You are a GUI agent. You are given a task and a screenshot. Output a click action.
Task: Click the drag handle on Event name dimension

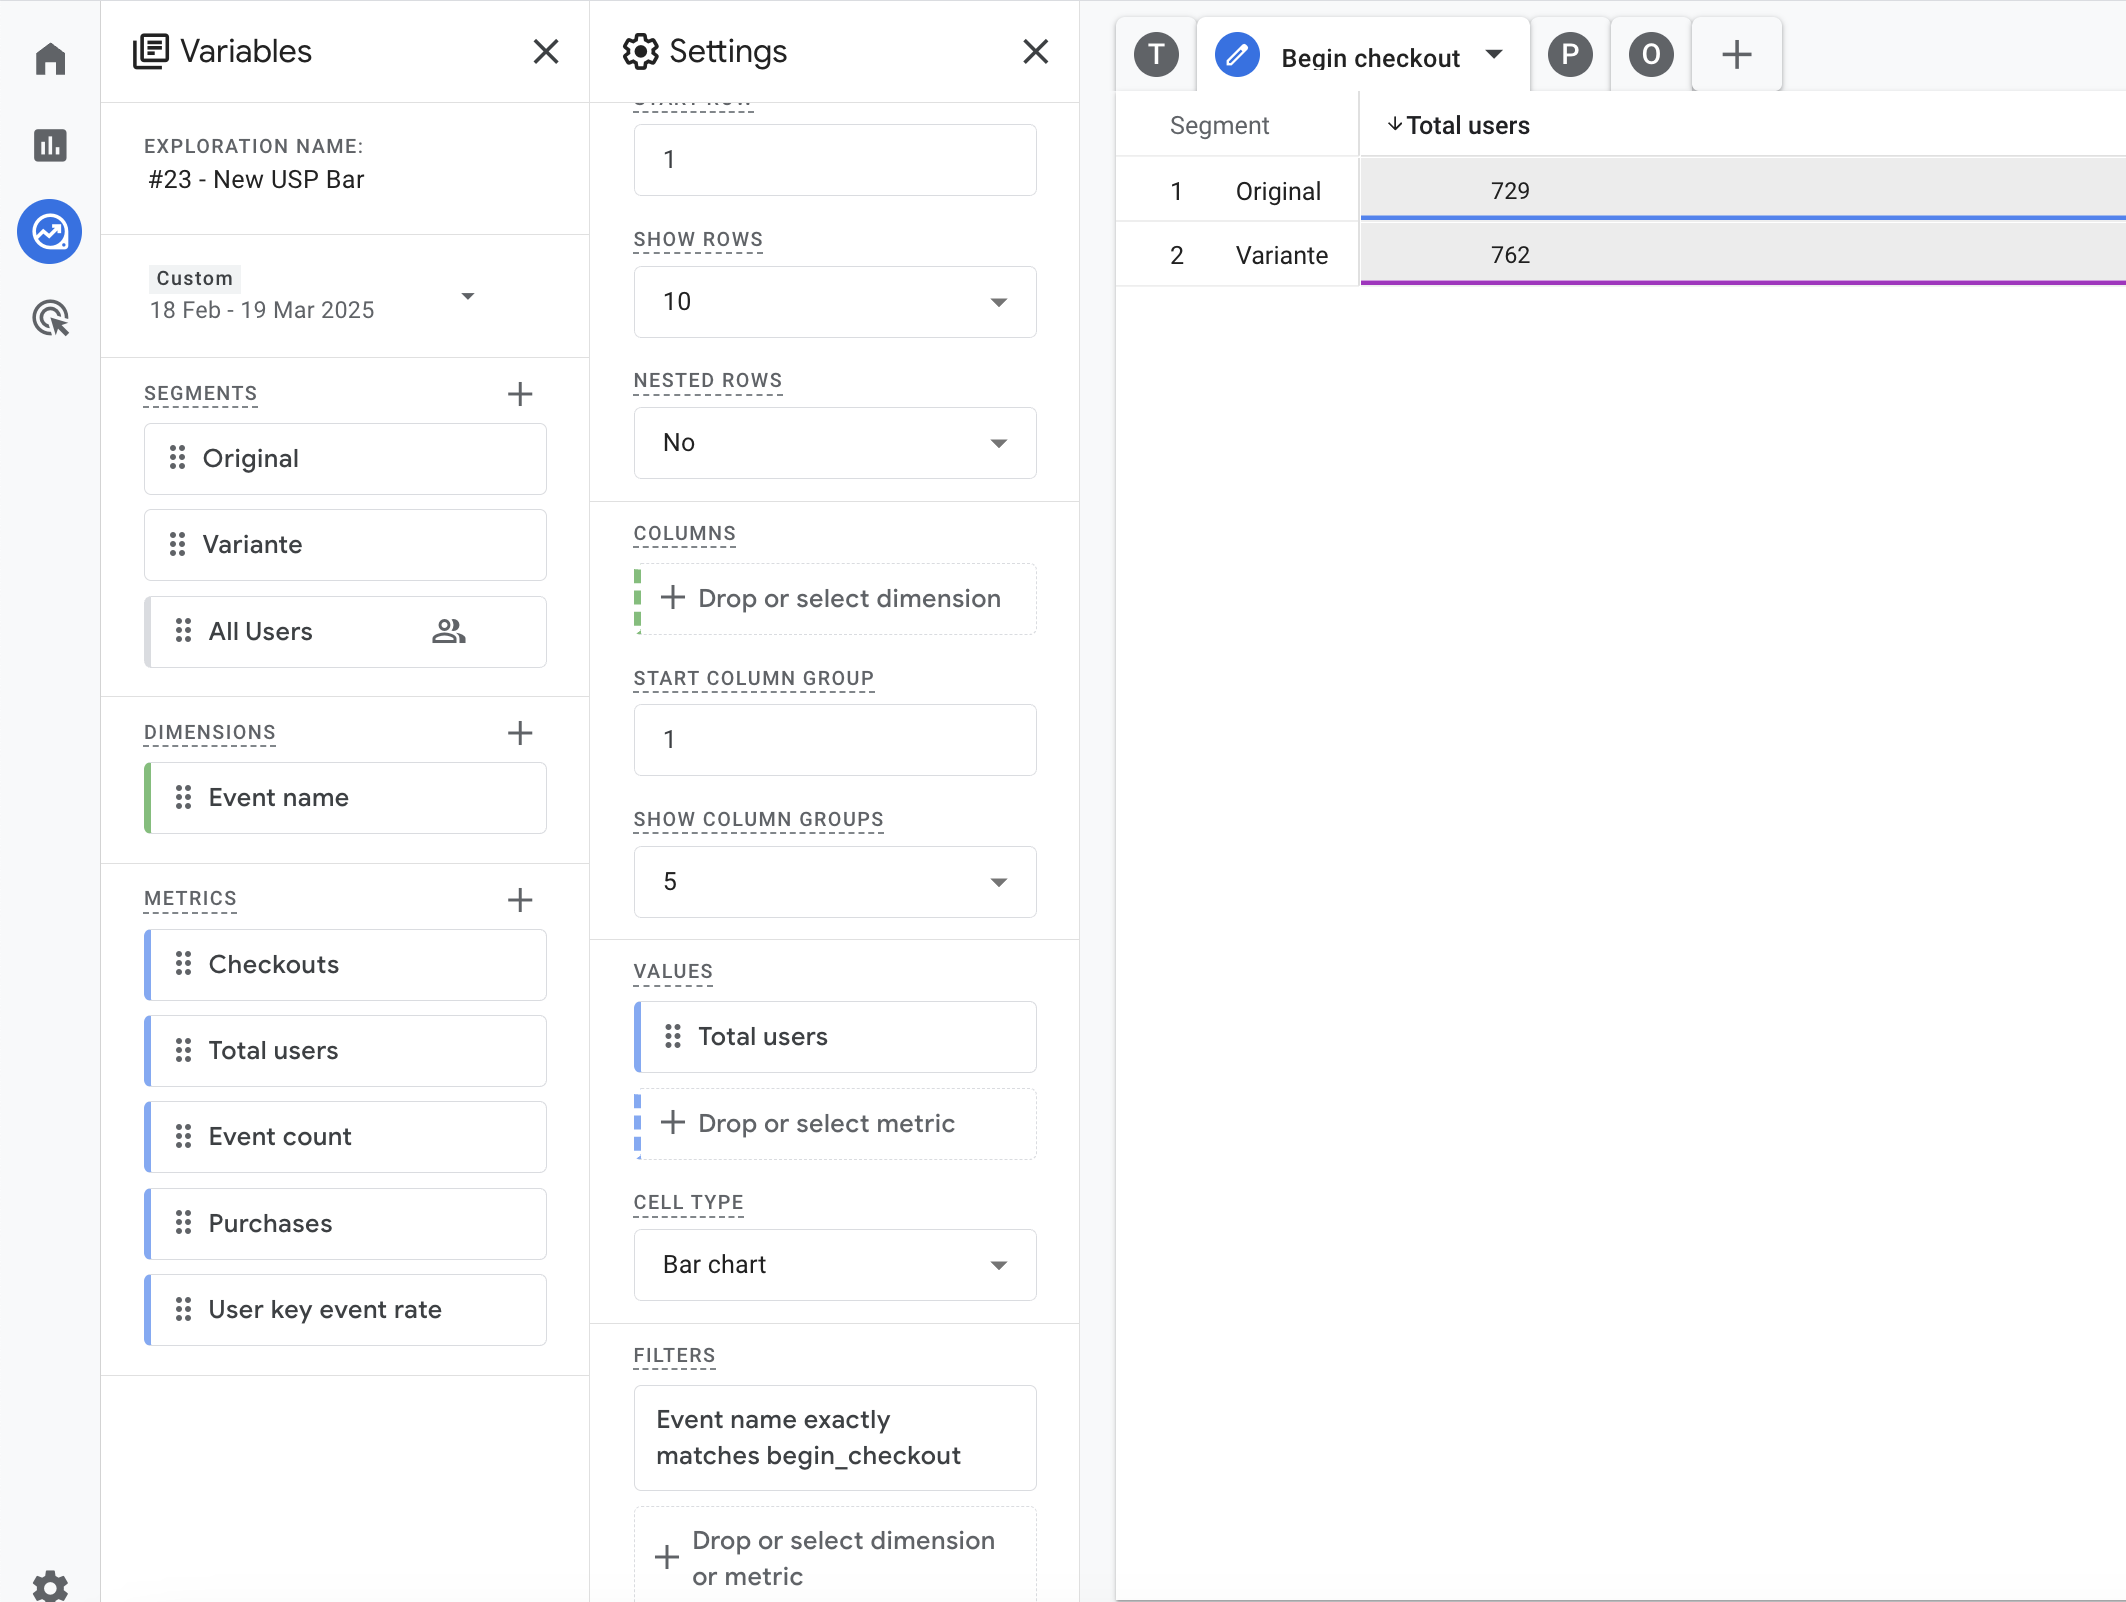click(184, 797)
